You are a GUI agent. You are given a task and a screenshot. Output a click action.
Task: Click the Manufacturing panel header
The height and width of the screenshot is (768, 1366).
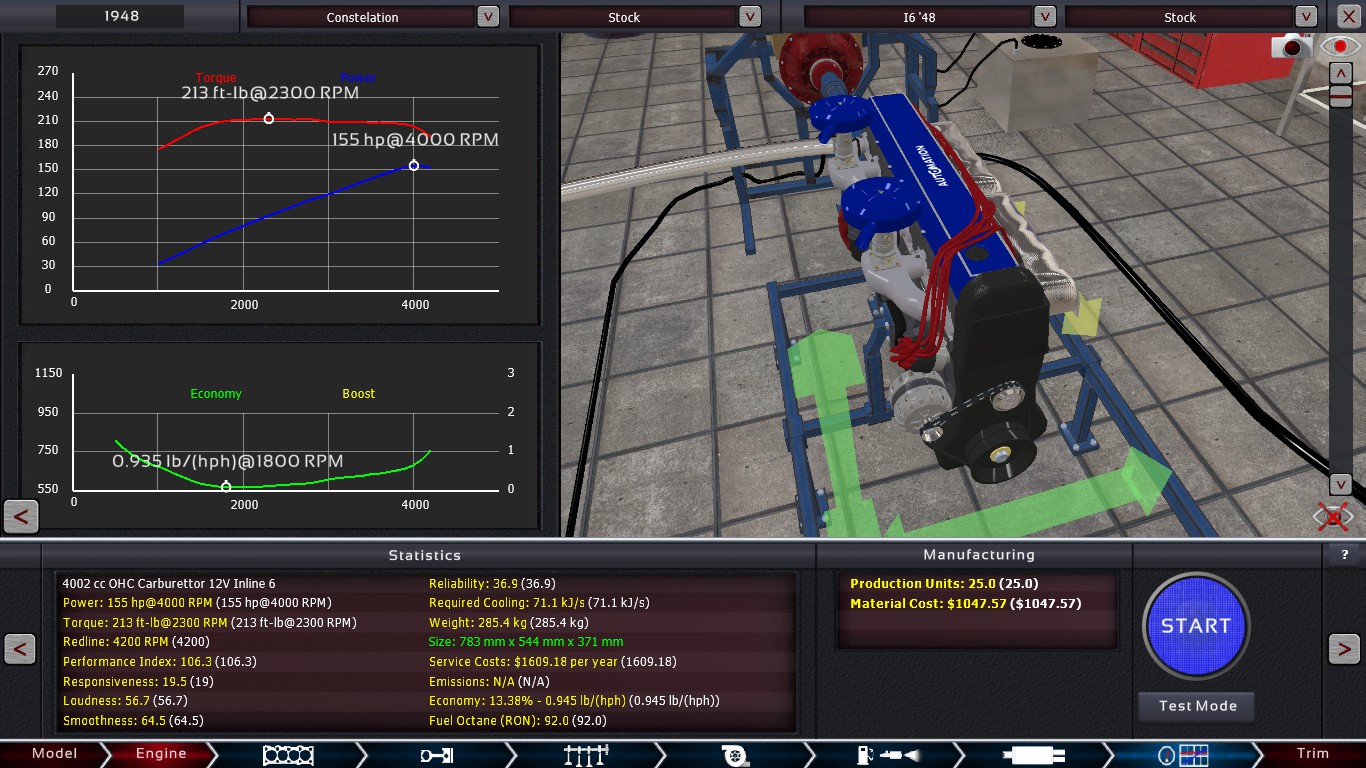click(x=978, y=554)
